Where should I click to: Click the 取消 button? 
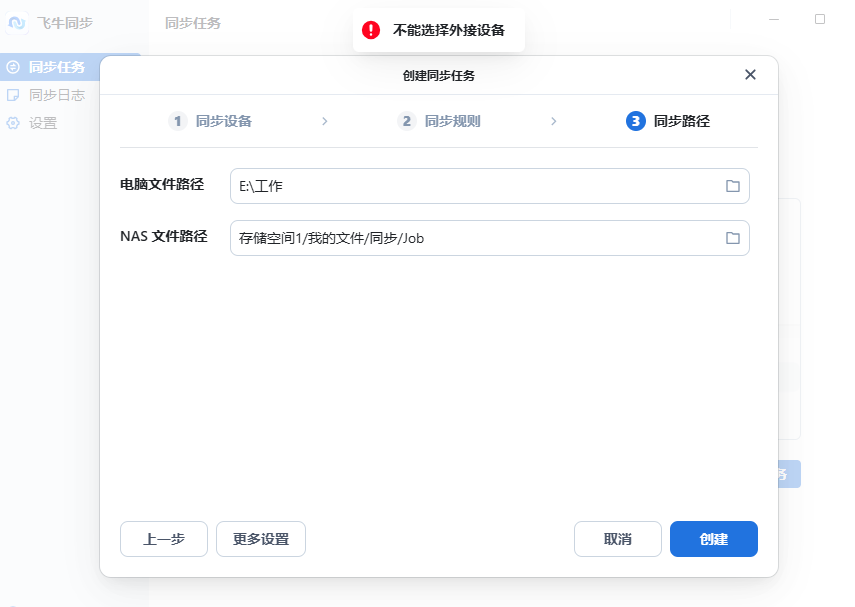618,539
